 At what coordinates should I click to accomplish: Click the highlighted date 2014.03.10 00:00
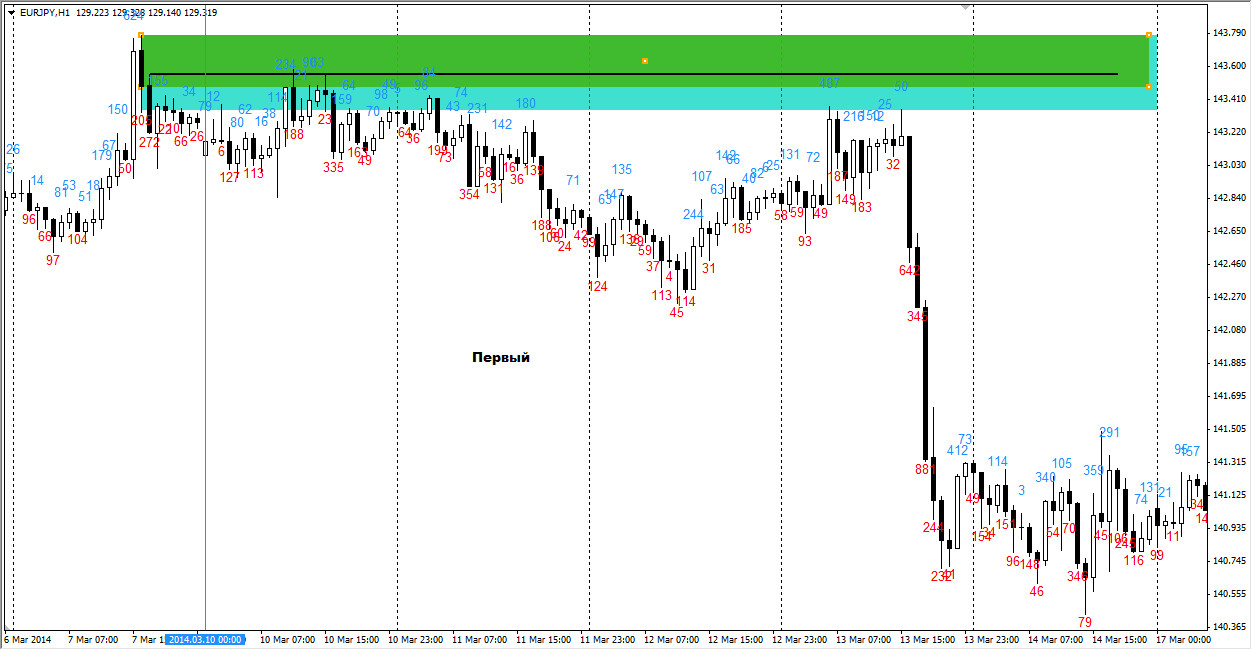coord(205,638)
